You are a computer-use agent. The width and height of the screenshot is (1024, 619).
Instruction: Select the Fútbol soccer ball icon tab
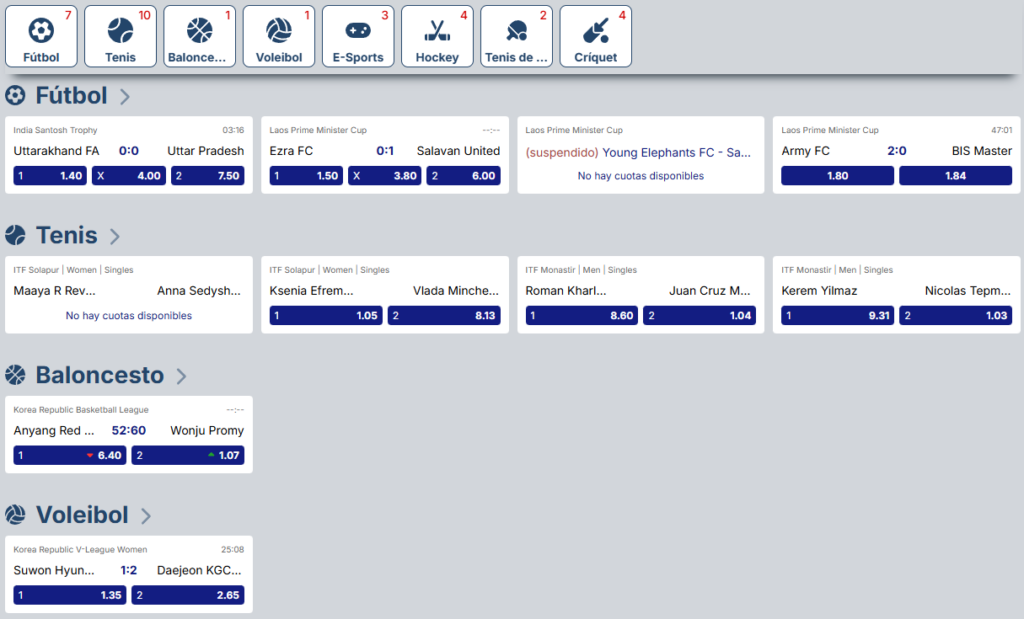click(41, 31)
